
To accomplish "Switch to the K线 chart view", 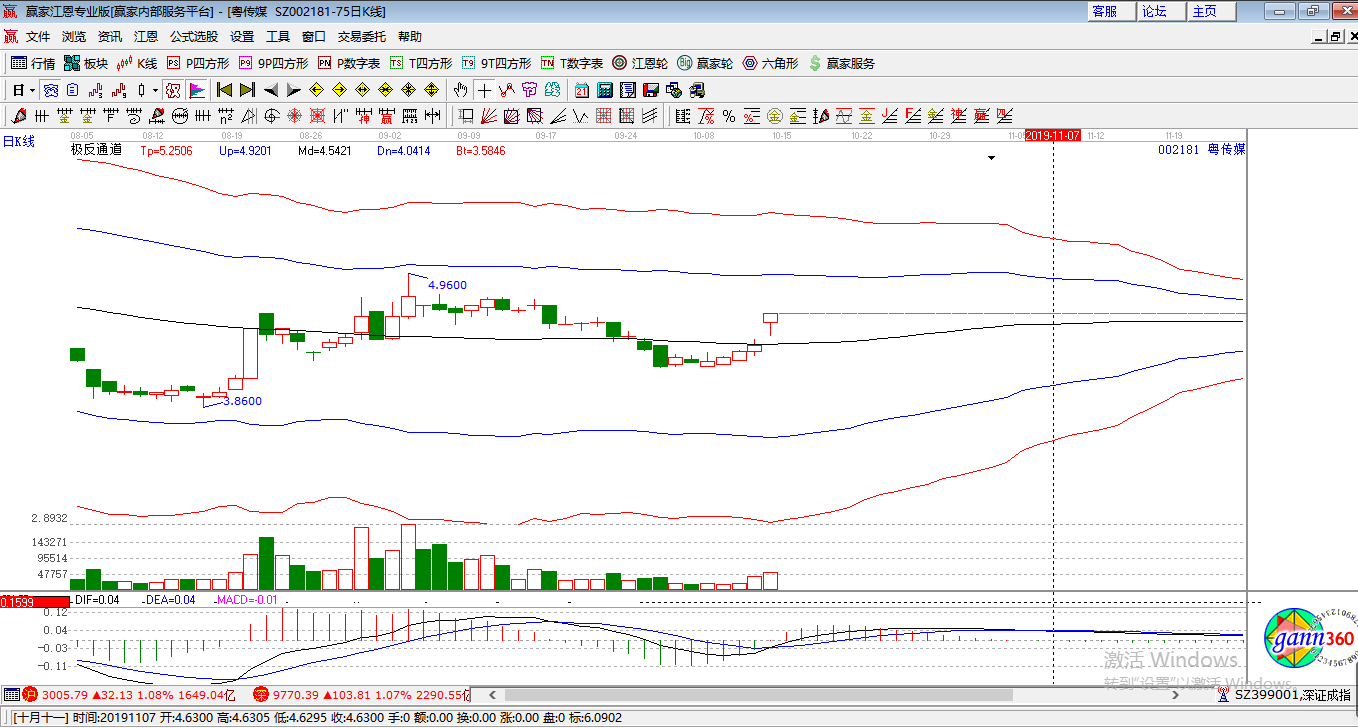I will (137, 63).
